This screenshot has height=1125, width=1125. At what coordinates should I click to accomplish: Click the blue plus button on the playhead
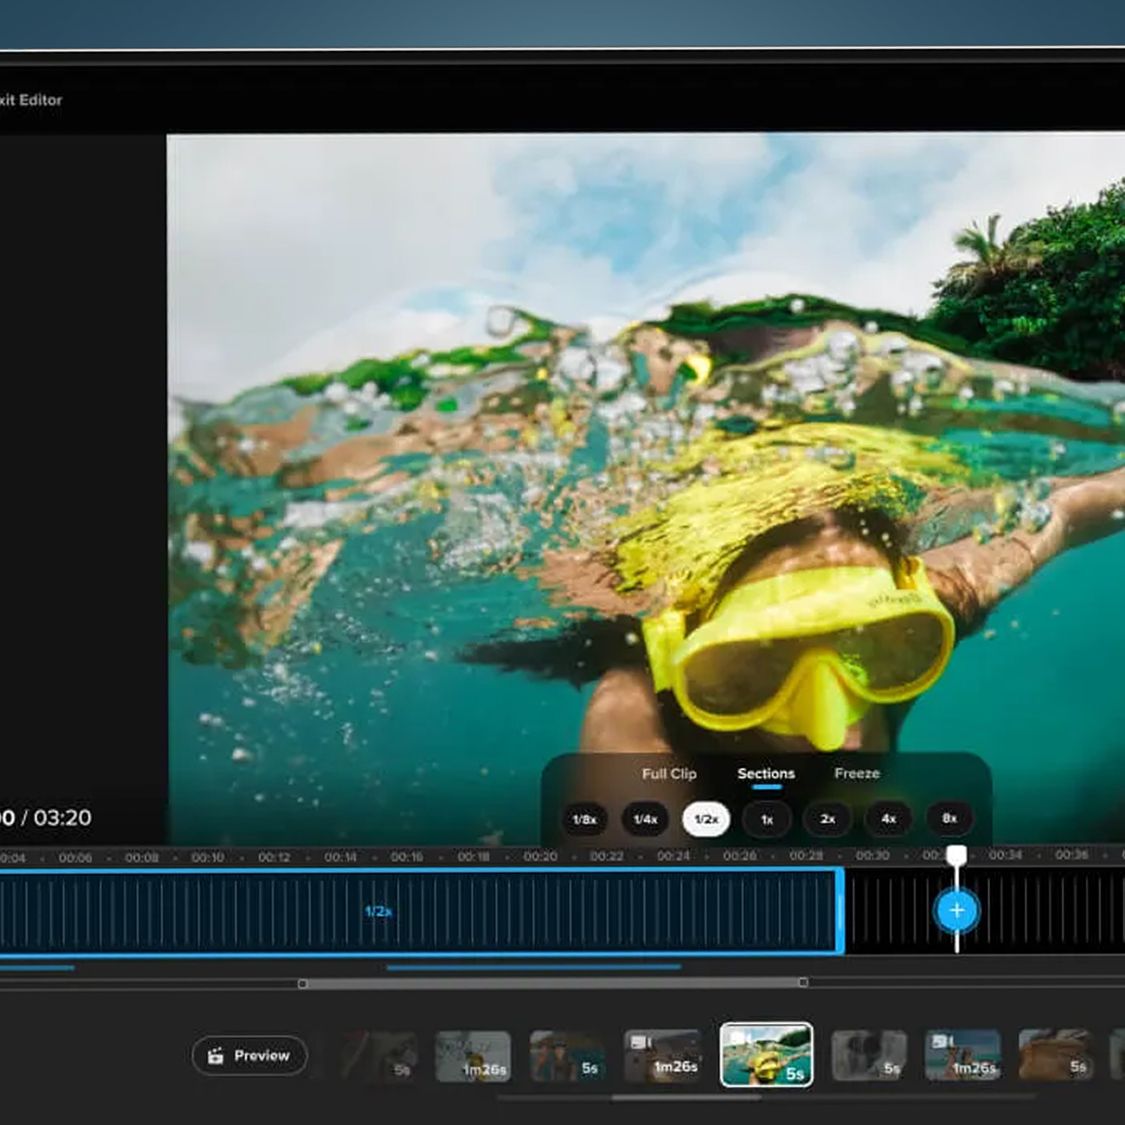(x=956, y=910)
